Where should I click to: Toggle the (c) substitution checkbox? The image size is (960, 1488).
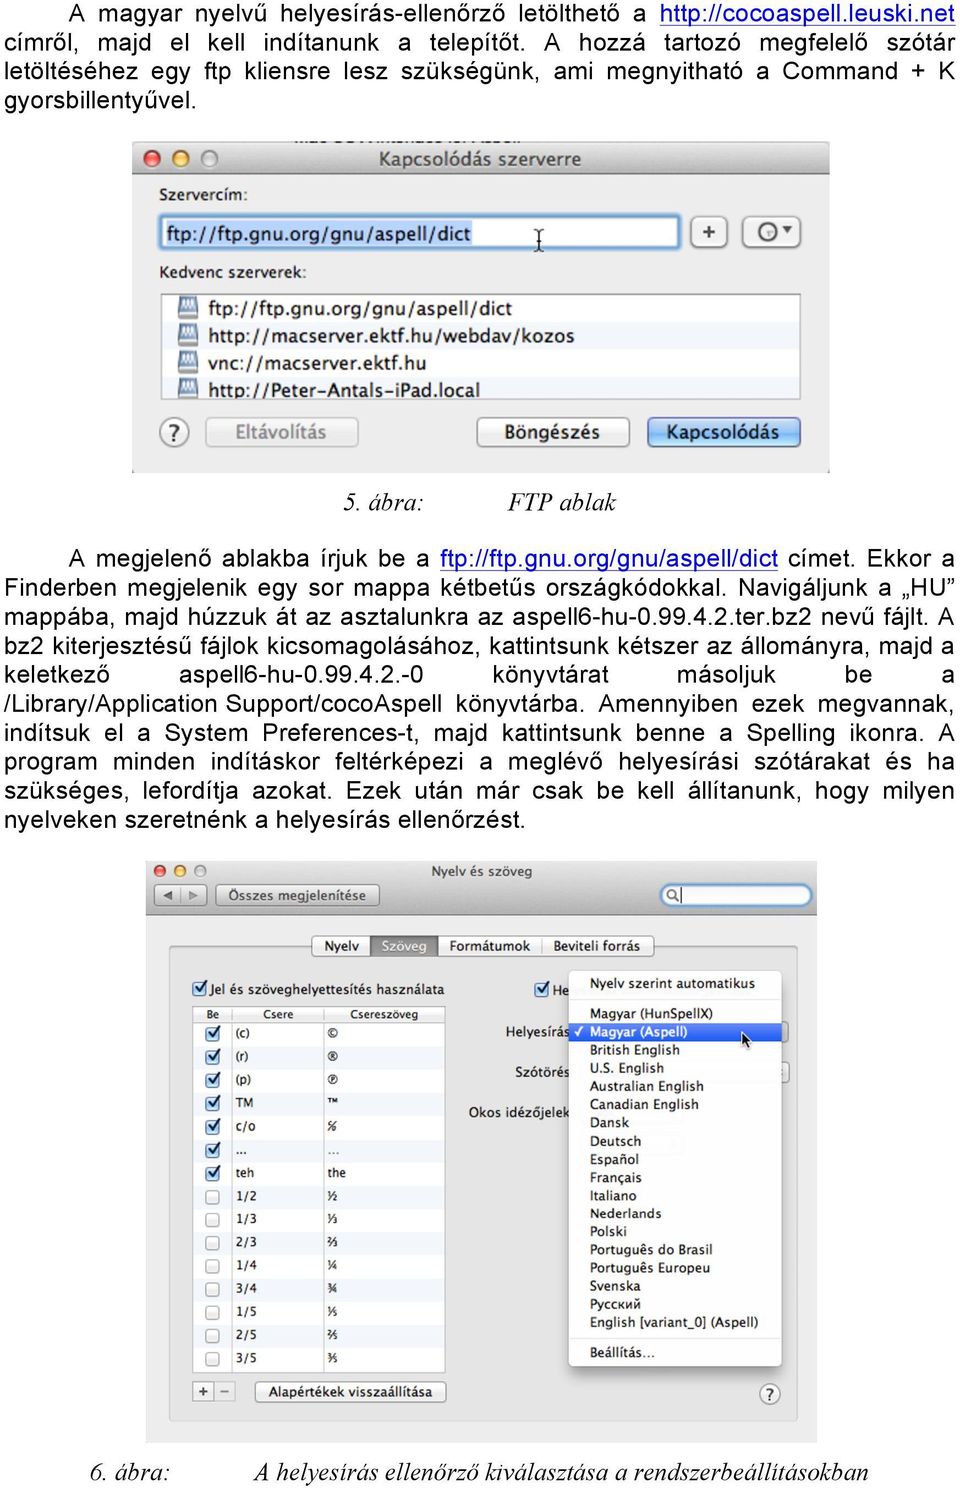(x=212, y=1033)
